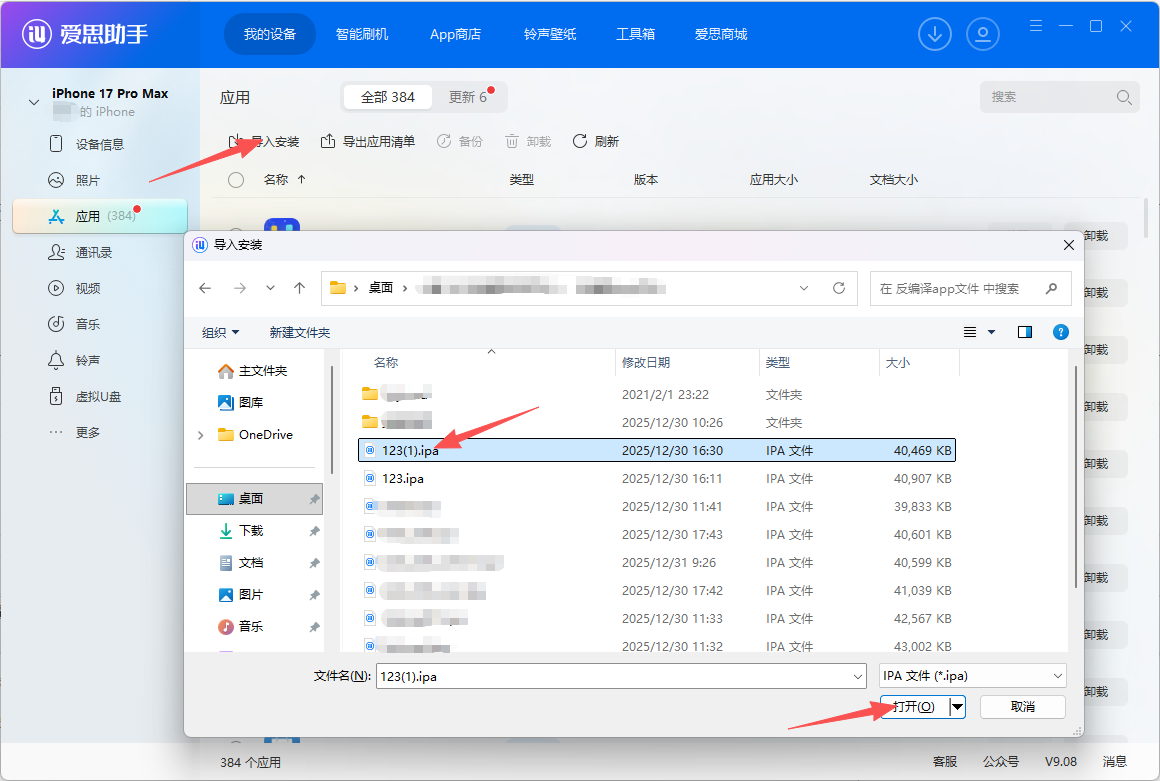Select the 123.ipa file in list
Screen dimensions: 1160x781
click(x=403, y=479)
